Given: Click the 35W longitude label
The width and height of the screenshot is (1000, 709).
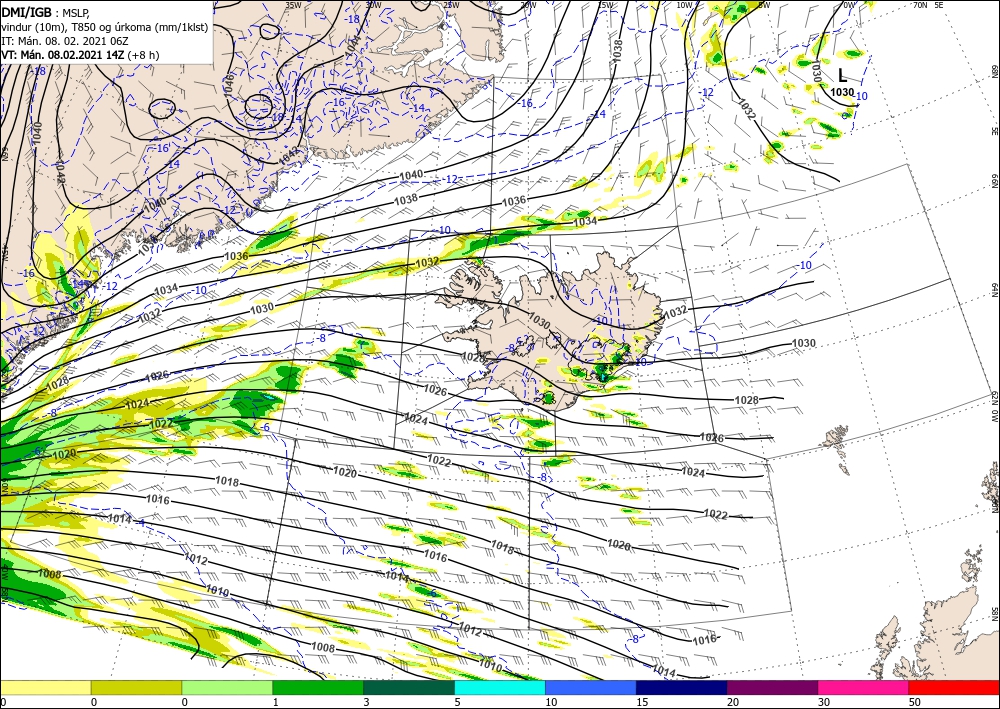Looking at the screenshot, I should (293, 5).
